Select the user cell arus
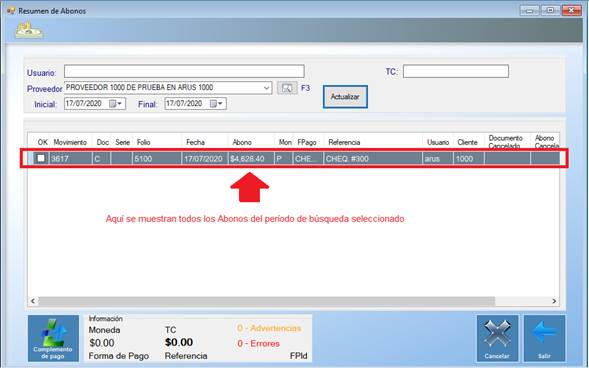The height and width of the screenshot is (368, 589). (x=438, y=158)
